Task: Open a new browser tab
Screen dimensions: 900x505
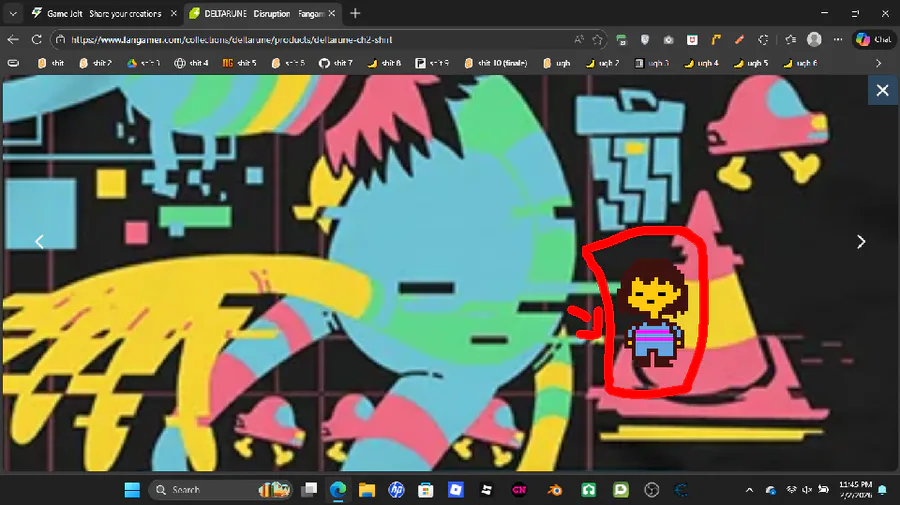Action: click(x=355, y=13)
